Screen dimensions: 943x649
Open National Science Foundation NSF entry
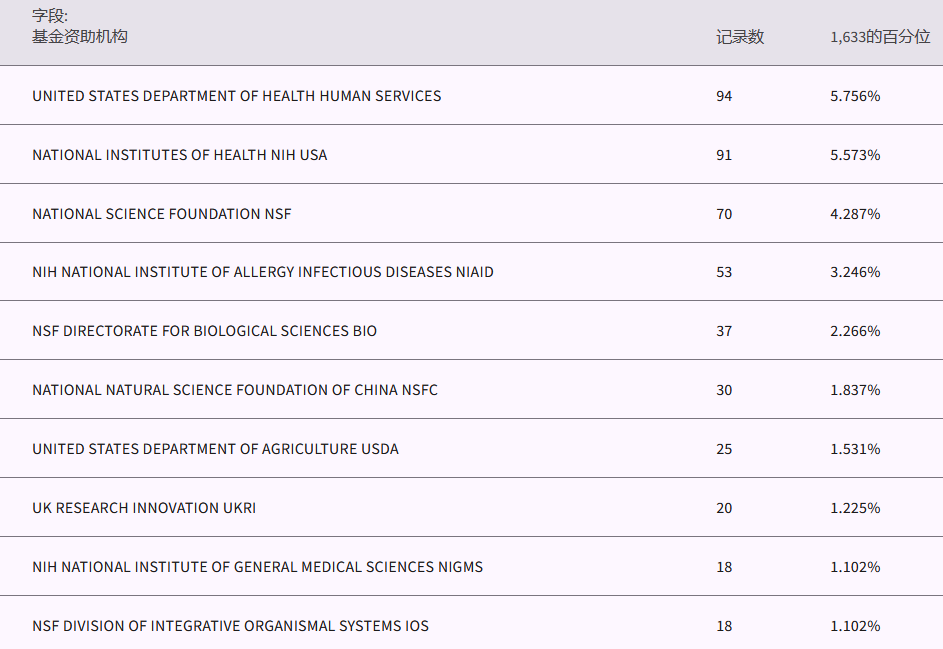pyautogui.click(x=162, y=214)
